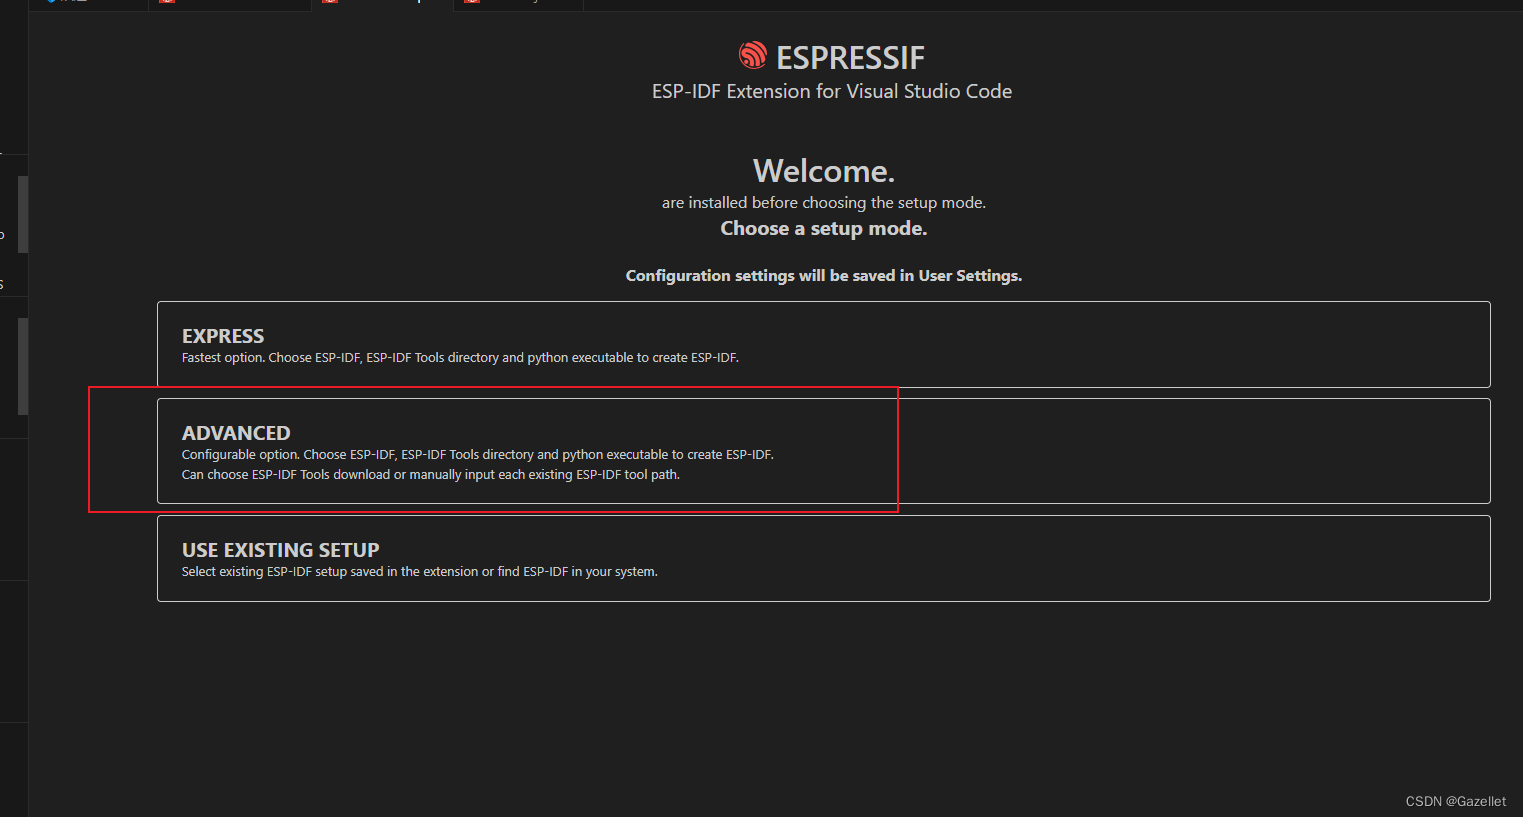
Task: Click the ADVANCED heading inside the red outline
Action: coord(236,432)
